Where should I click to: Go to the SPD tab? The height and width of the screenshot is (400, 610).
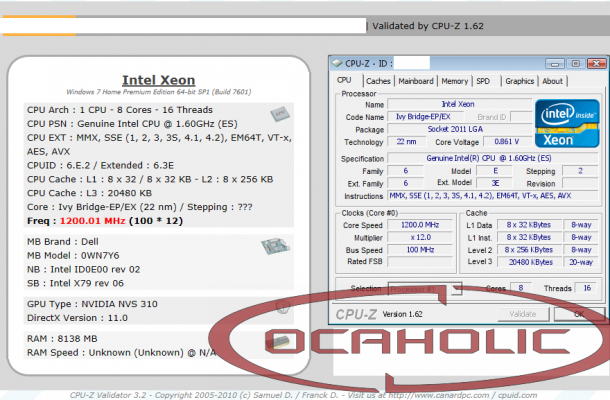tap(483, 81)
